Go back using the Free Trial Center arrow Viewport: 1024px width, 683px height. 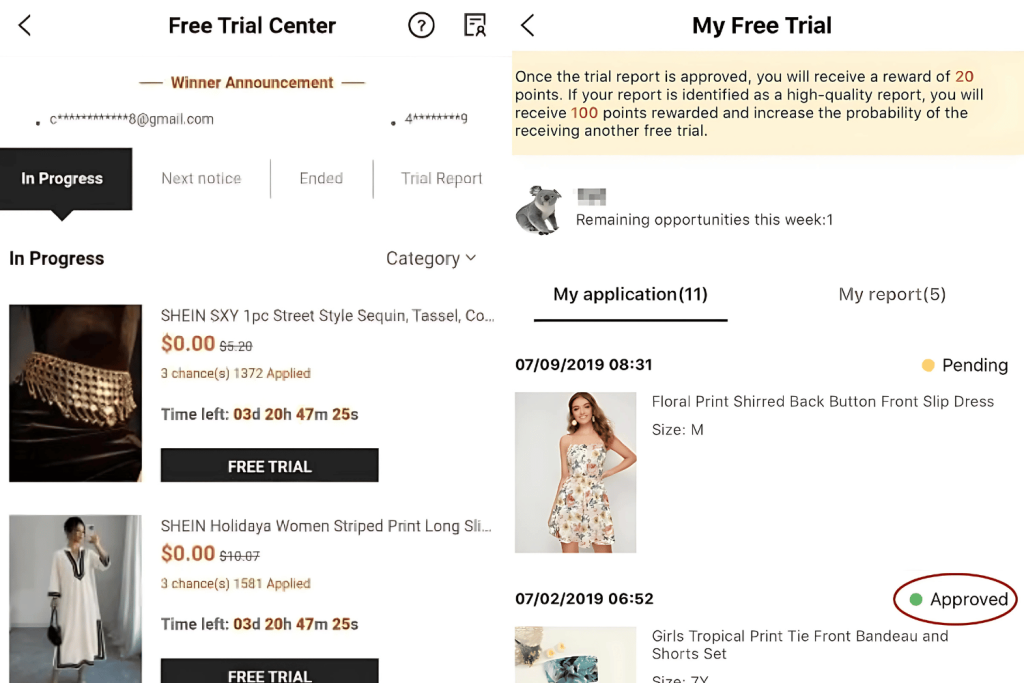click(x=23, y=25)
